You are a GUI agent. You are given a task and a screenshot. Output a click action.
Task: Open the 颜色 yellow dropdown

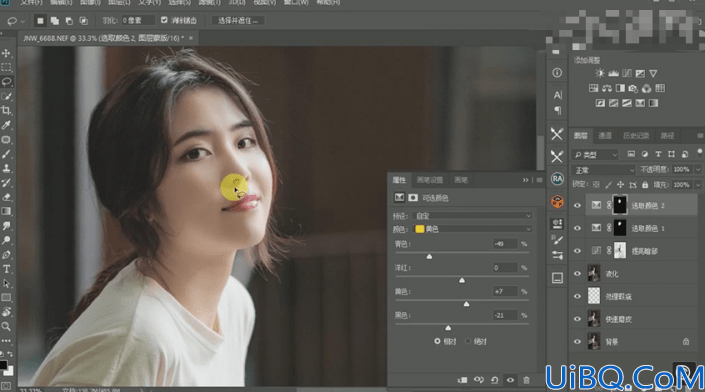[472, 229]
